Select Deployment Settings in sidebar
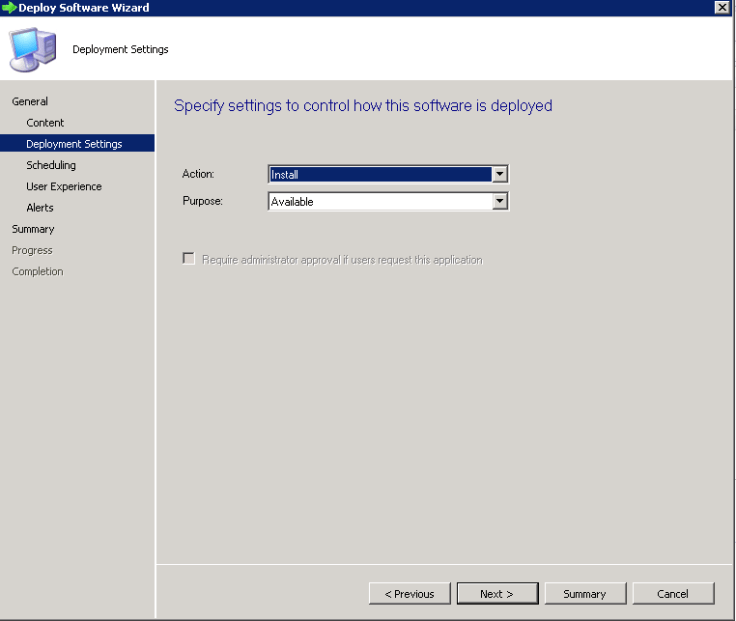Image resolution: width=736 pixels, height=621 pixels. 74,144
